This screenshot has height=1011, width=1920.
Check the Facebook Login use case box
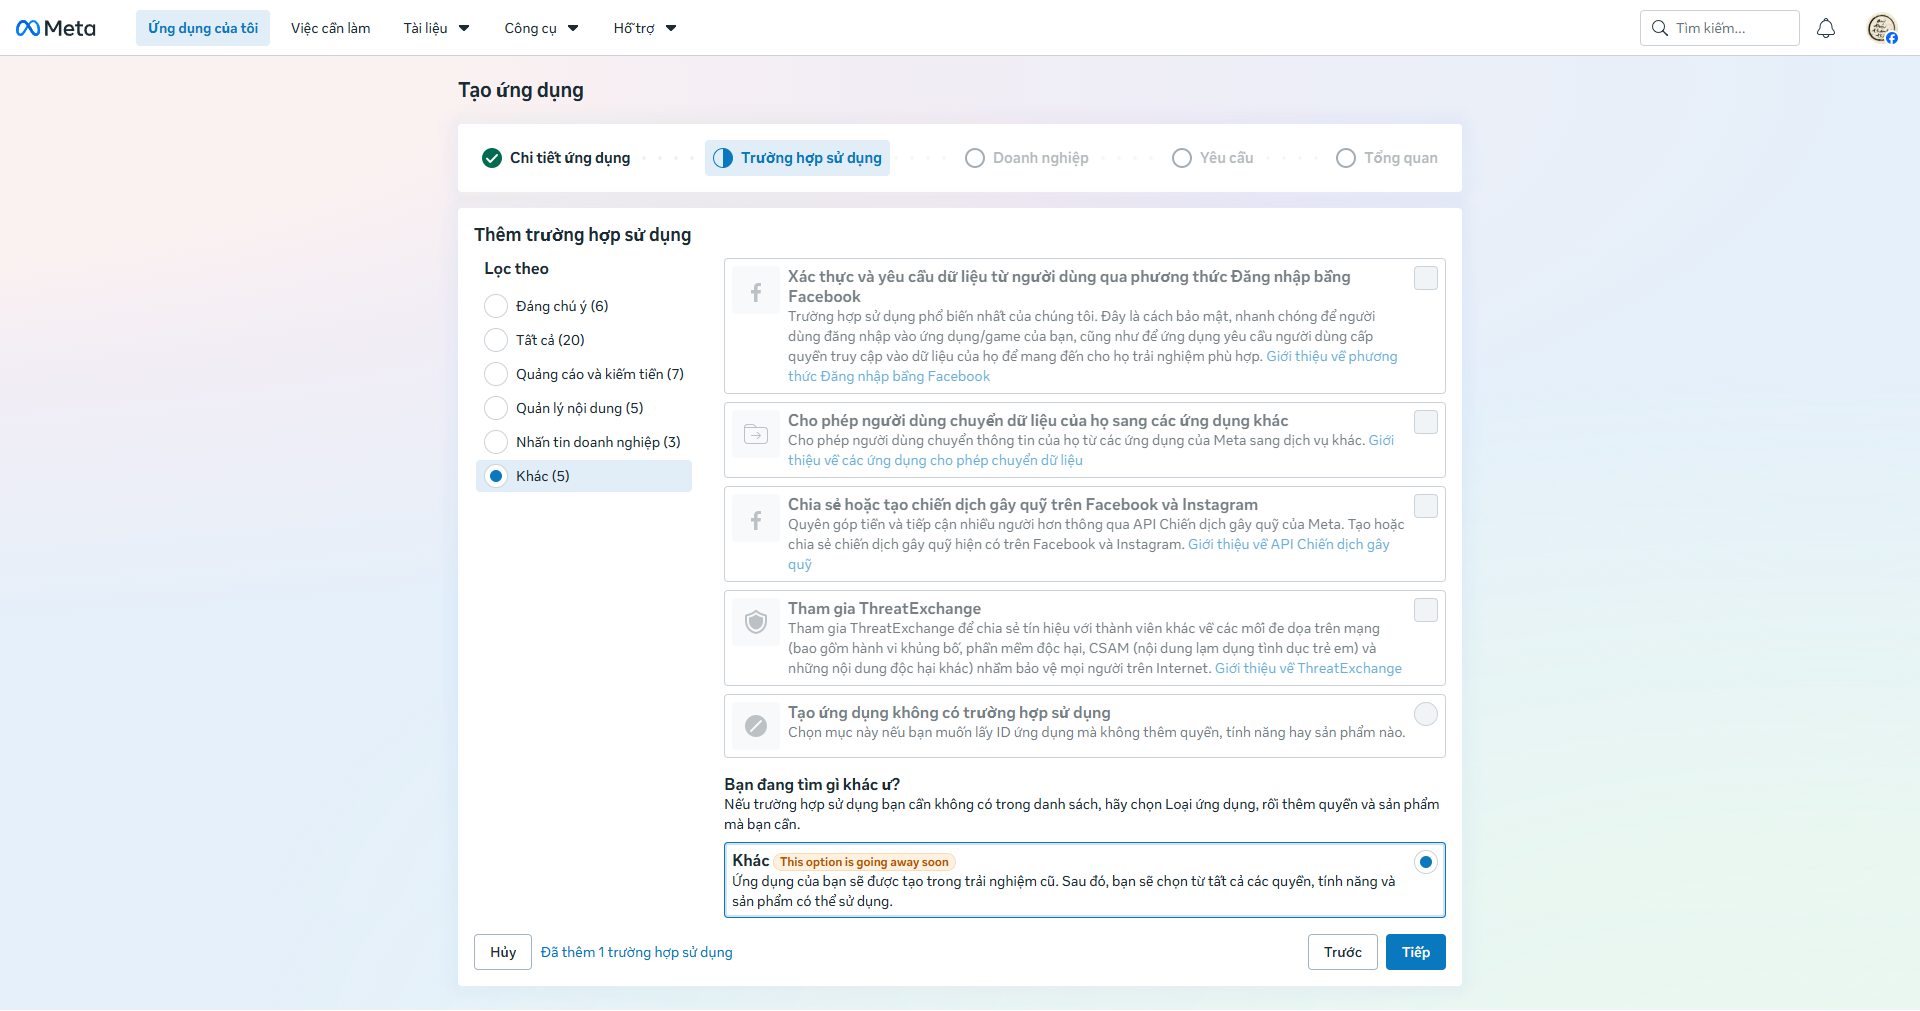pos(1426,278)
